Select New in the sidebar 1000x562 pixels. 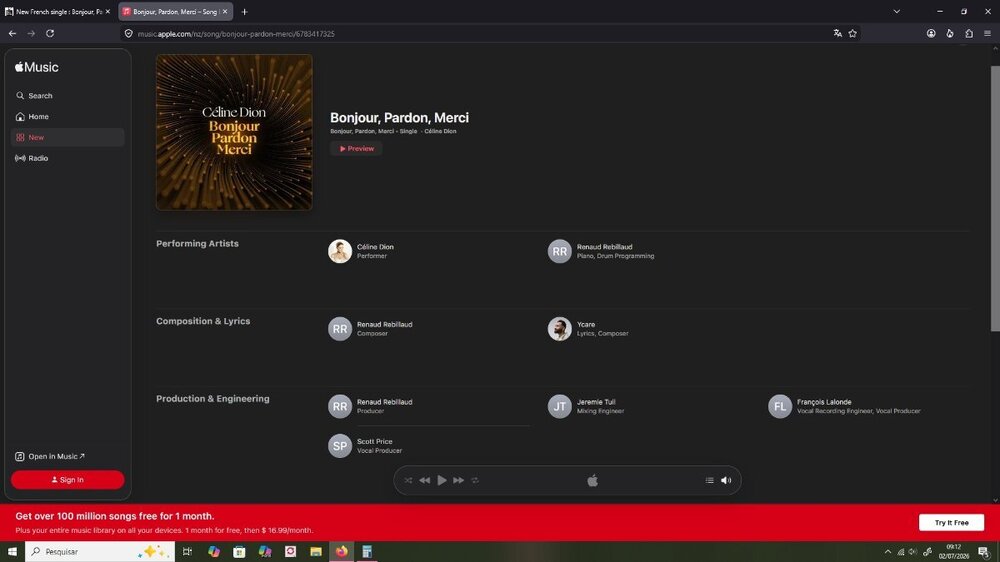[67, 137]
